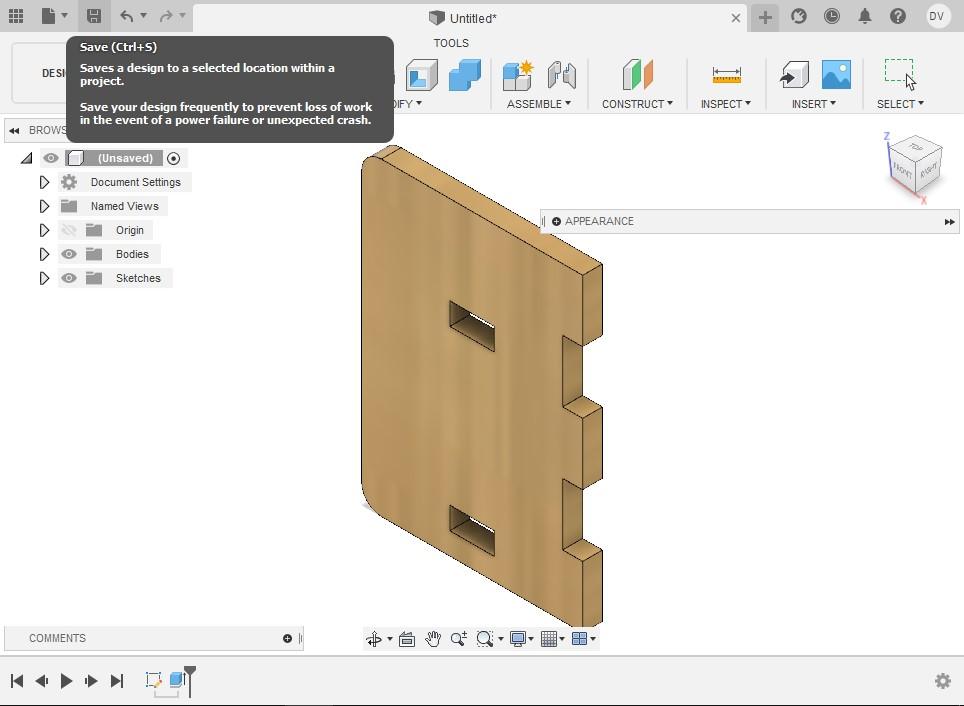The height and width of the screenshot is (706, 964).
Task: Collapse the Browser panel with double arrows
Action: [14, 130]
